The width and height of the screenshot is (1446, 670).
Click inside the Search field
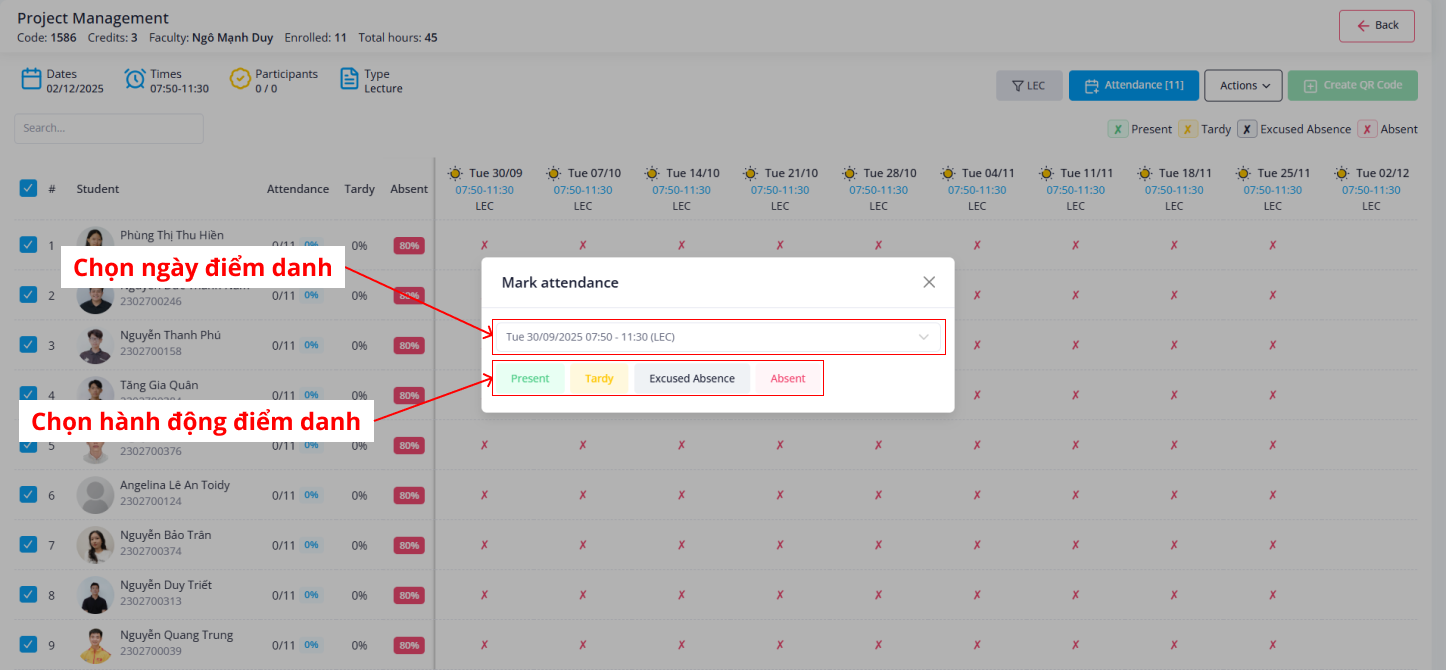tap(109, 128)
